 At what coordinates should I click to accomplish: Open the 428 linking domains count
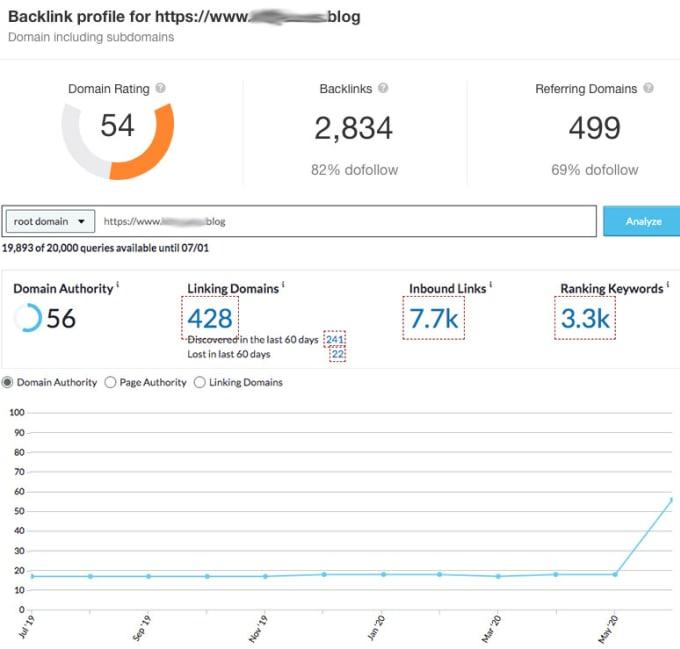point(210,319)
